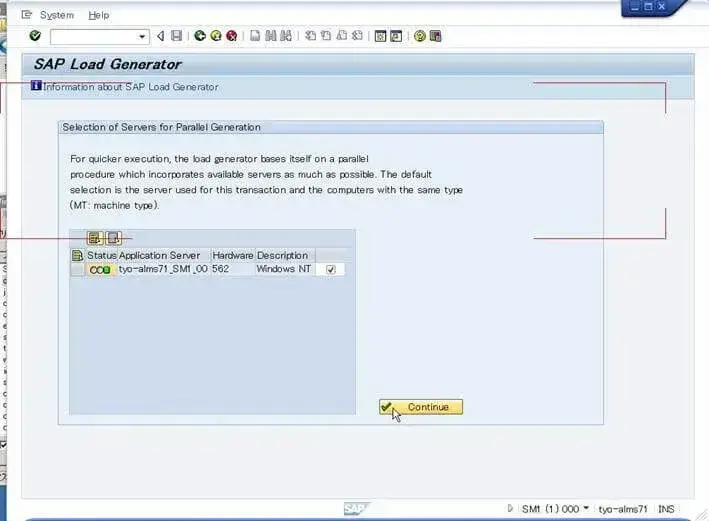Open the SAP window menu icon

[27, 15]
